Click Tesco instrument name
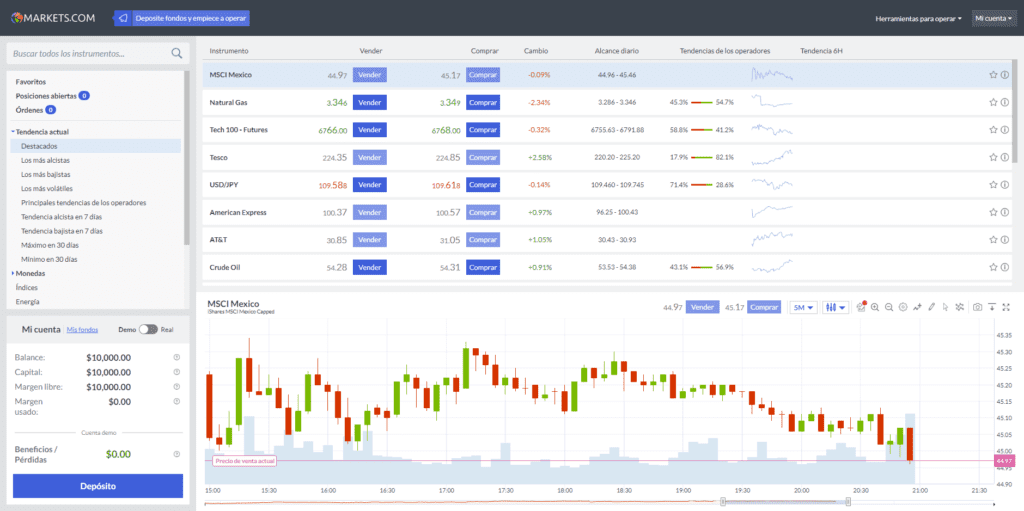Viewport: 1024px width, 511px height. tap(219, 157)
